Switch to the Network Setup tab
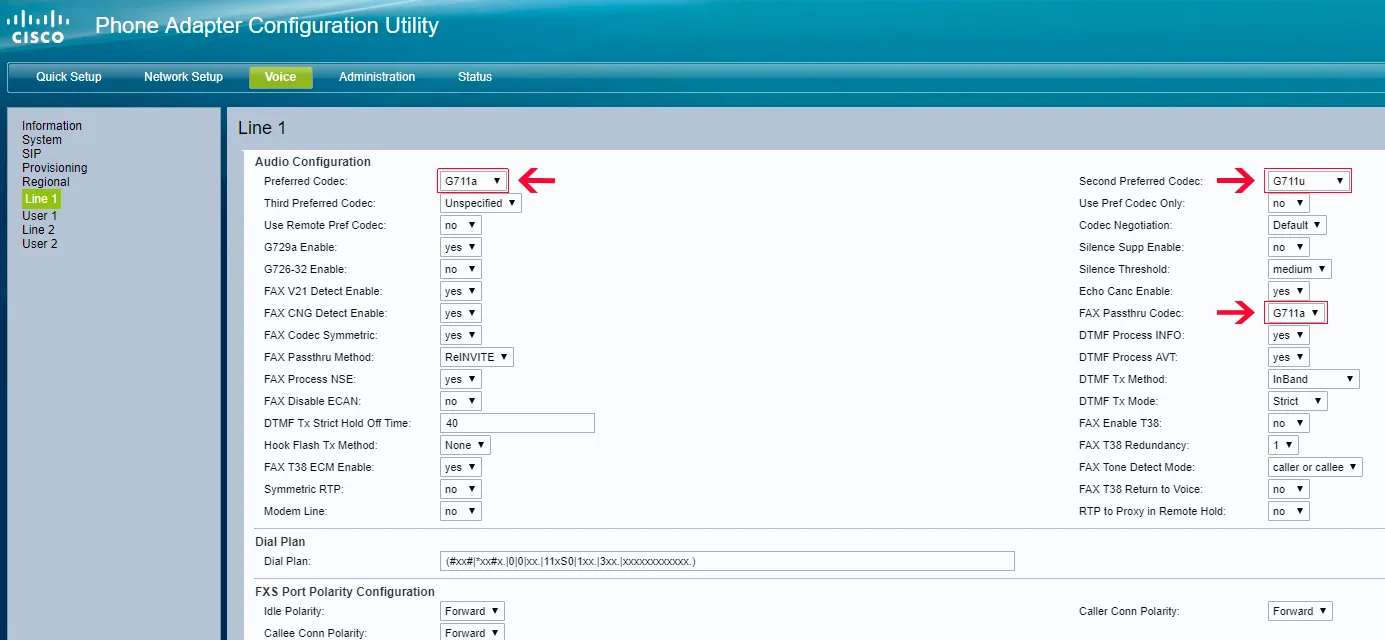Image resolution: width=1385 pixels, height=640 pixels. [183, 77]
